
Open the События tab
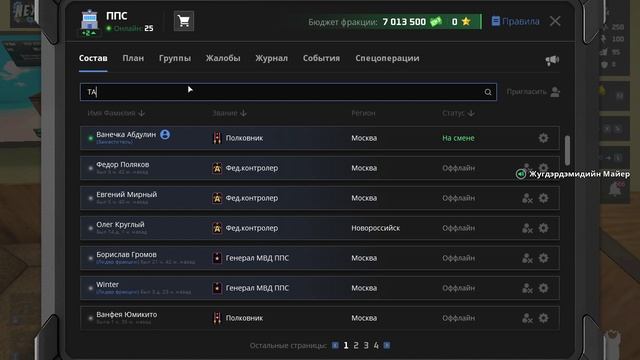pos(321,58)
